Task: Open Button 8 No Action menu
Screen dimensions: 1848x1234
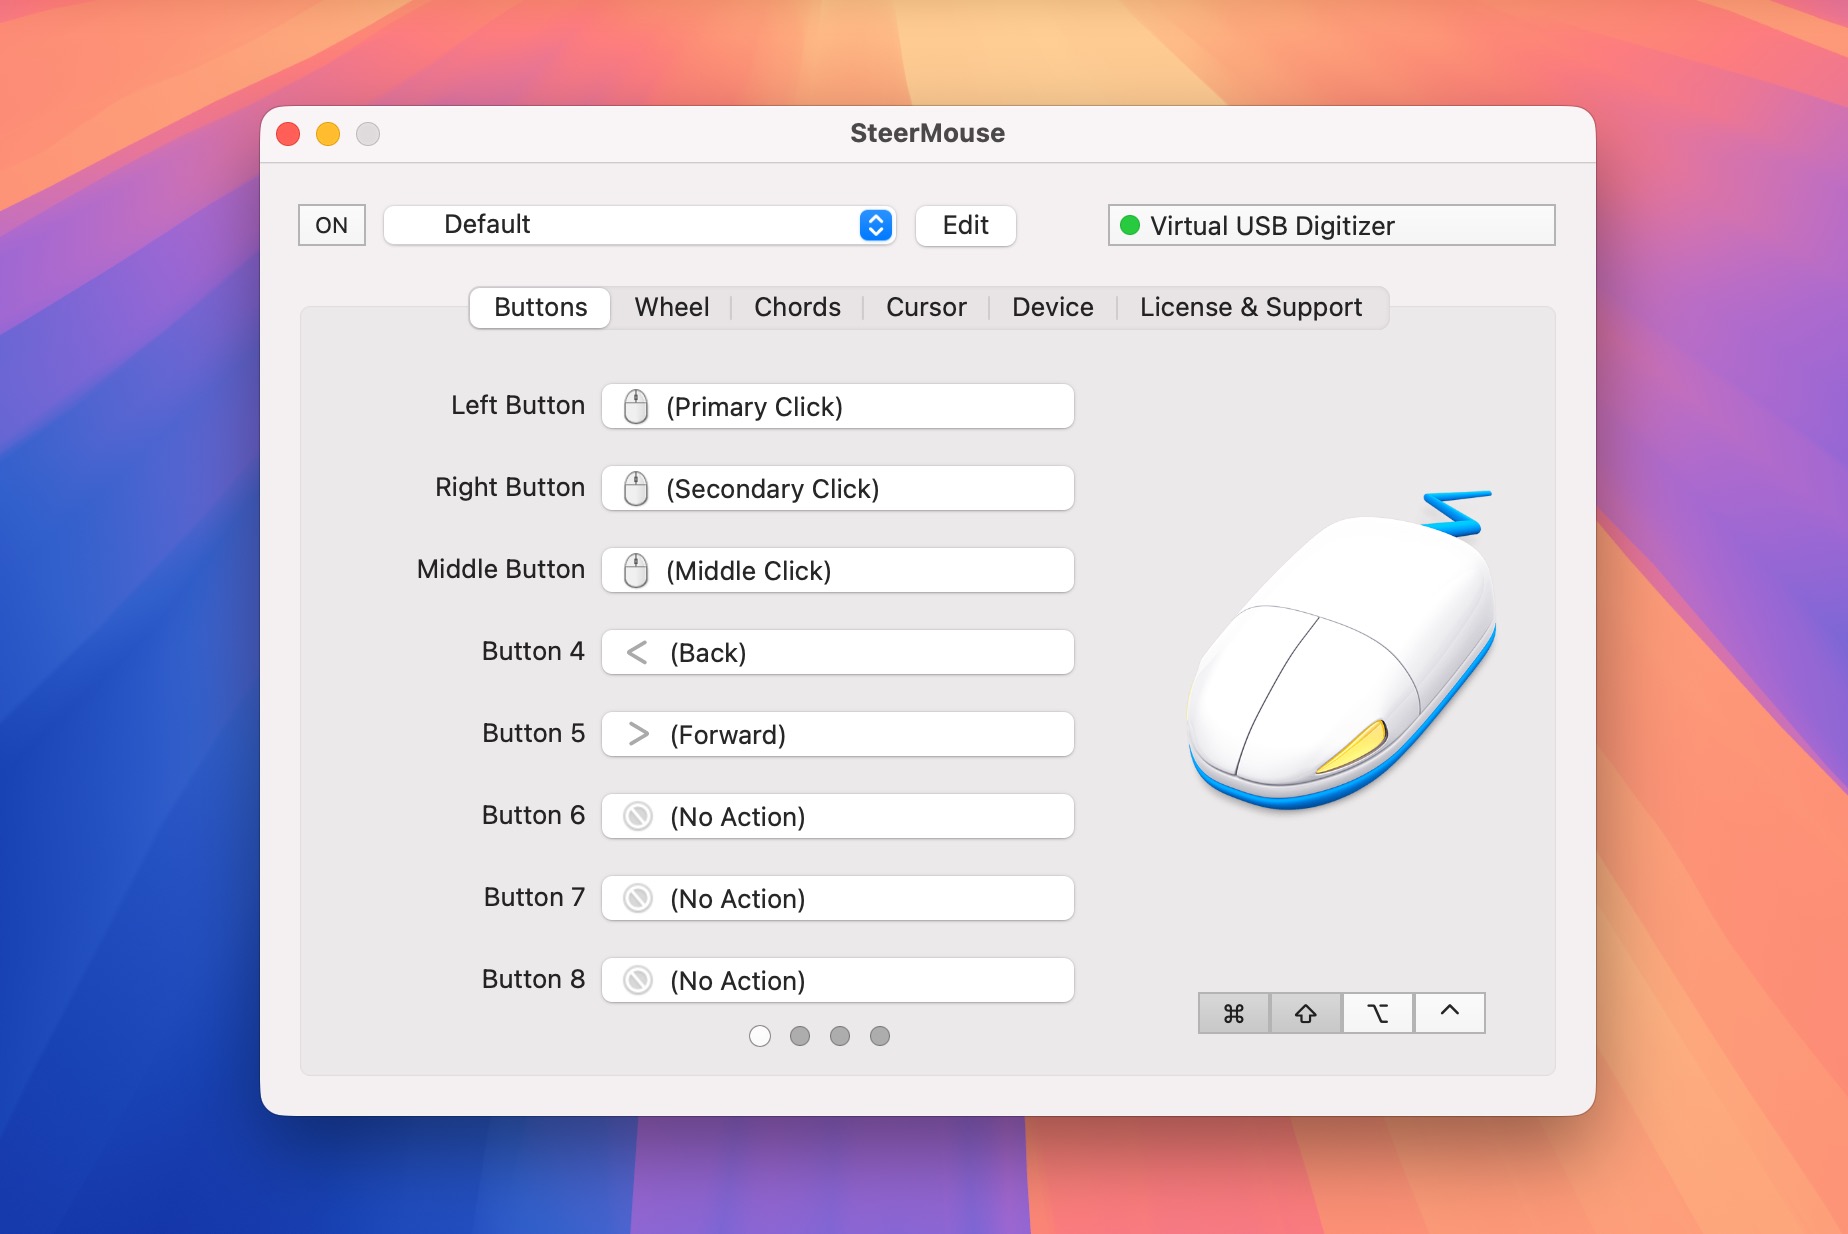Action: pyautogui.click(x=838, y=981)
